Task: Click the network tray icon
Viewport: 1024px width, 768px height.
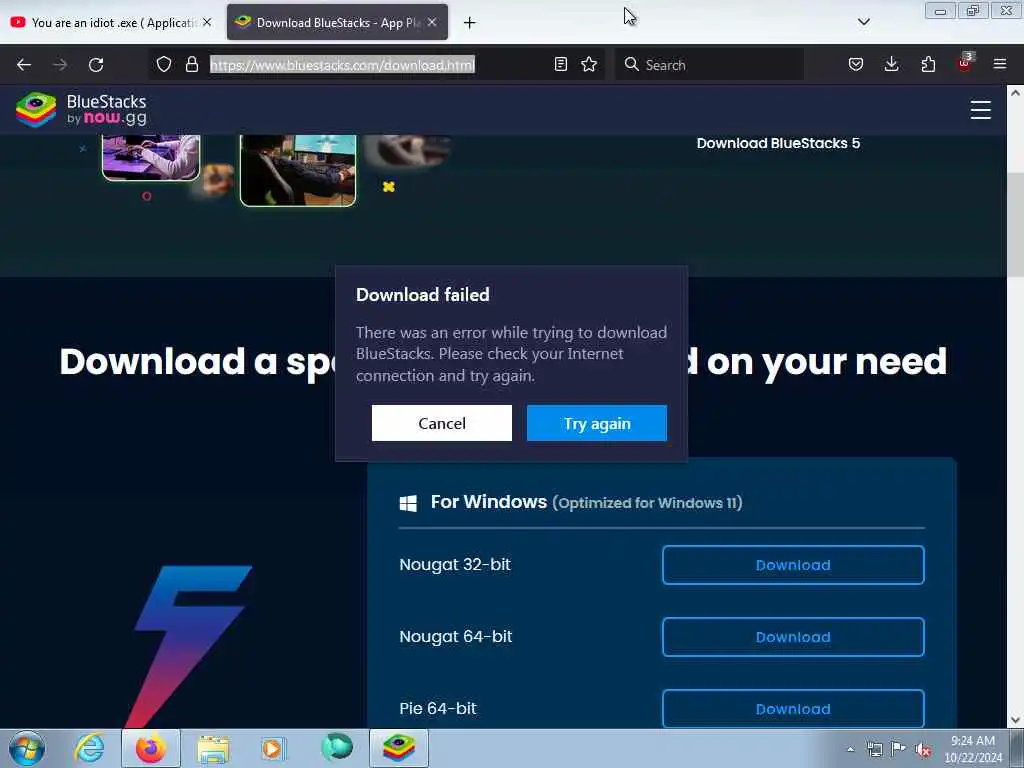Action: point(874,749)
